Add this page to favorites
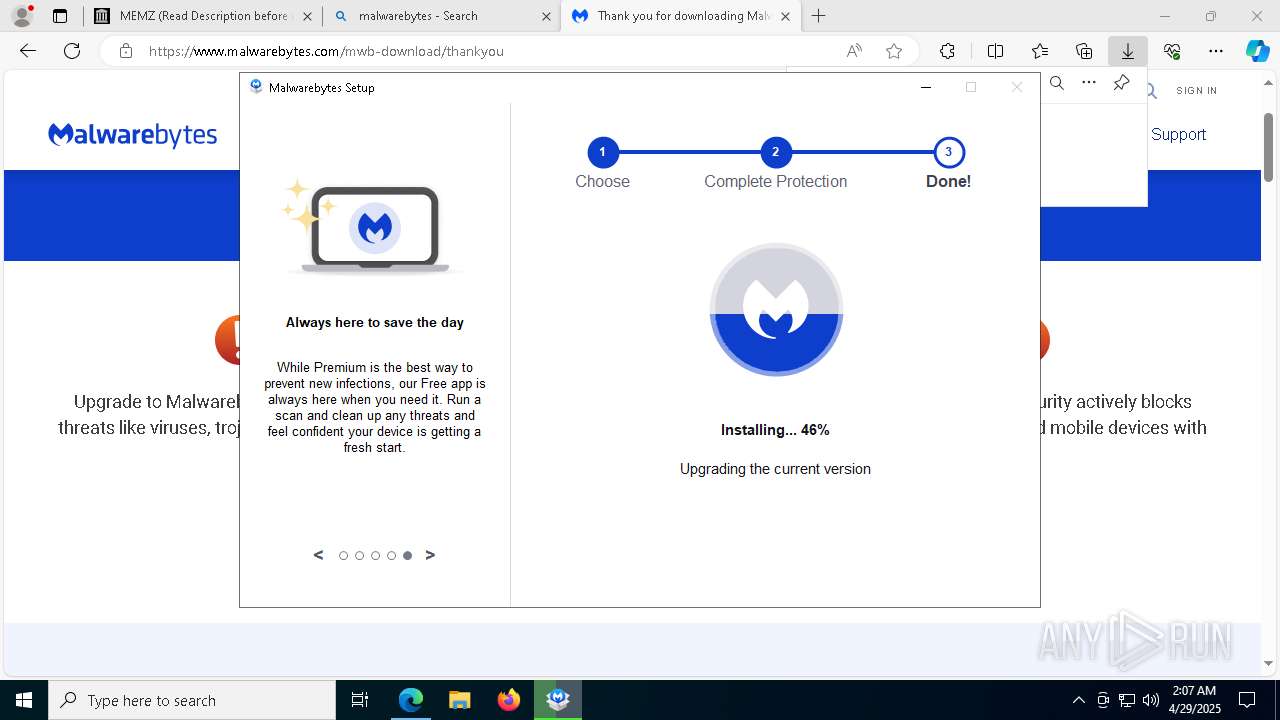Image resolution: width=1280 pixels, height=720 pixels. tap(894, 51)
